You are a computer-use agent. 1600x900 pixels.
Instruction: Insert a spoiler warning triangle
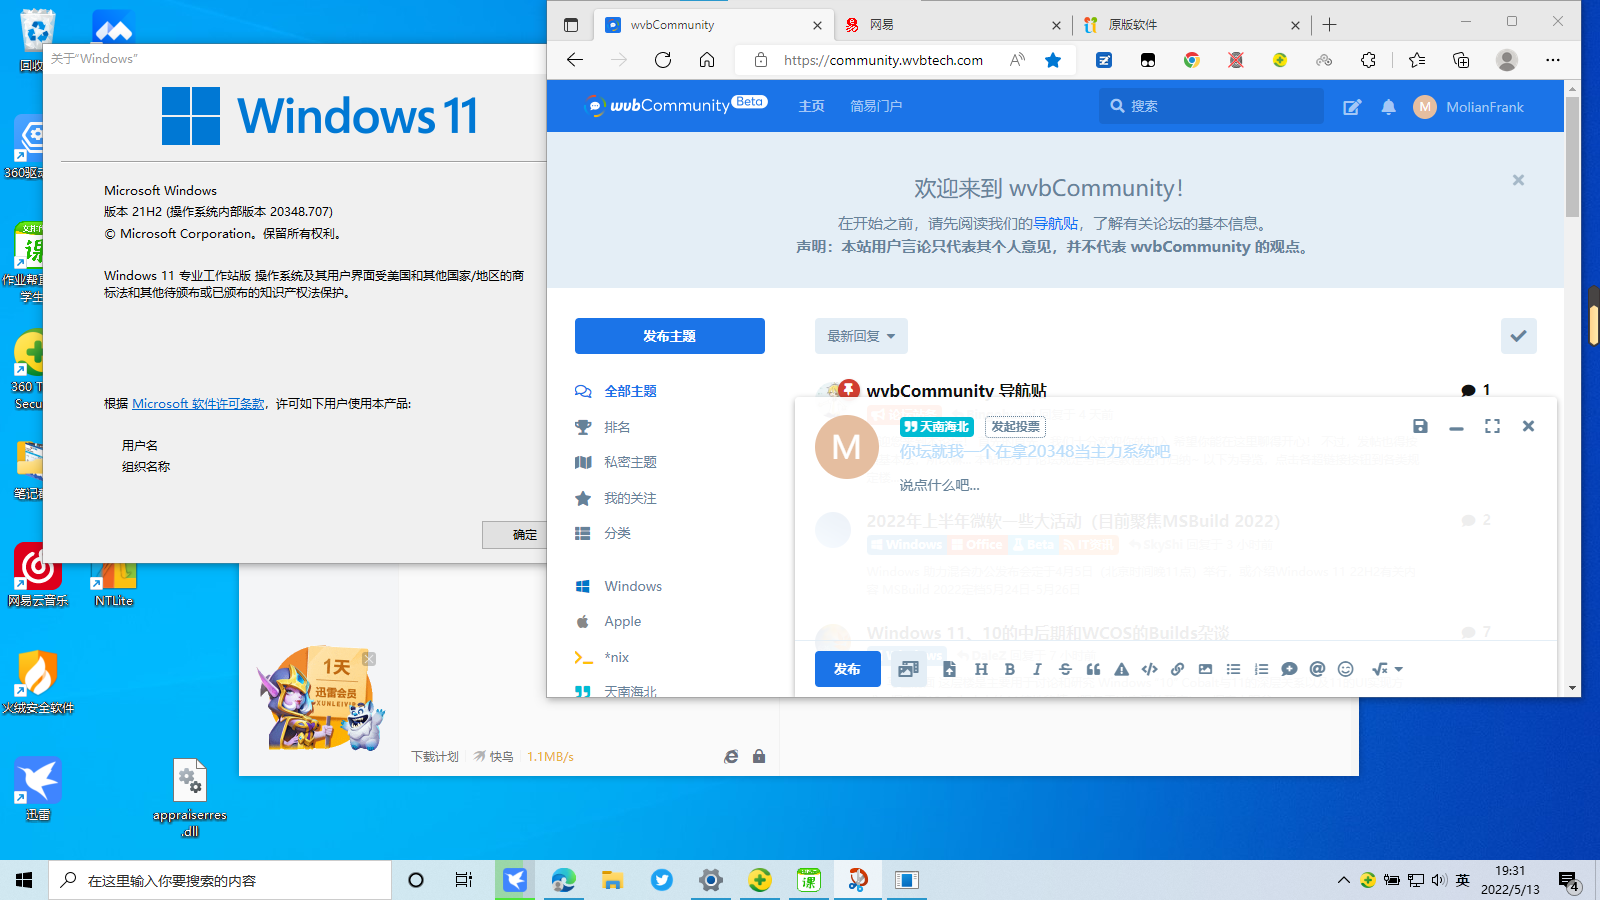click(x=1121, y=669)
